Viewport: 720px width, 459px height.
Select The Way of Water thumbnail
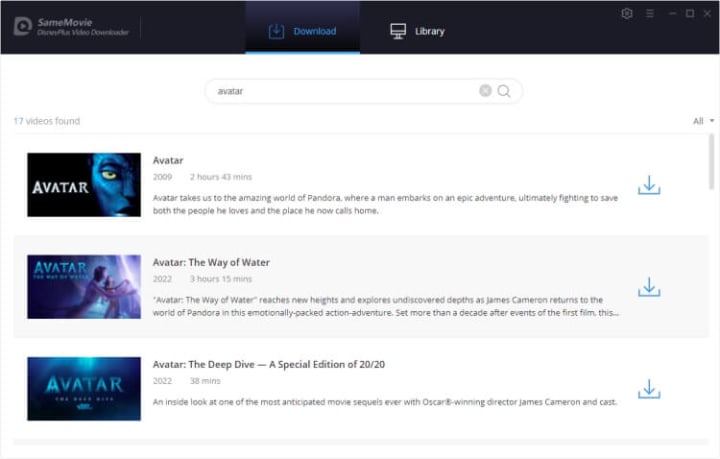84,286
